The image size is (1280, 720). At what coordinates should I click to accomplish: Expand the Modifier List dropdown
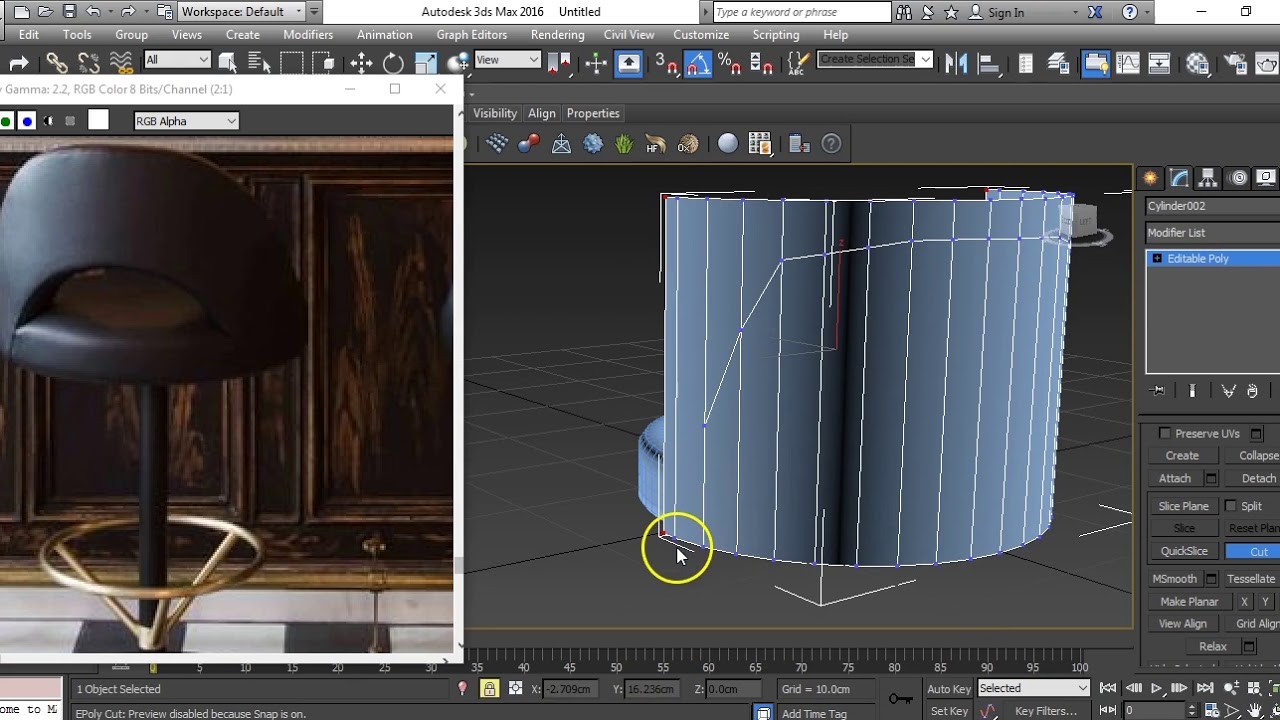[x=1213, y=233]
